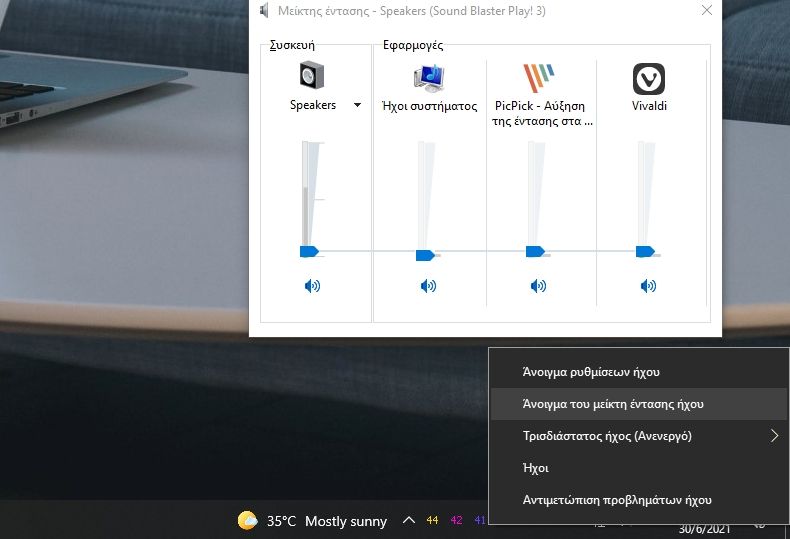790x539 pixels.
Task: Select Ήχοι from the context menu
Action: [536, 468]
